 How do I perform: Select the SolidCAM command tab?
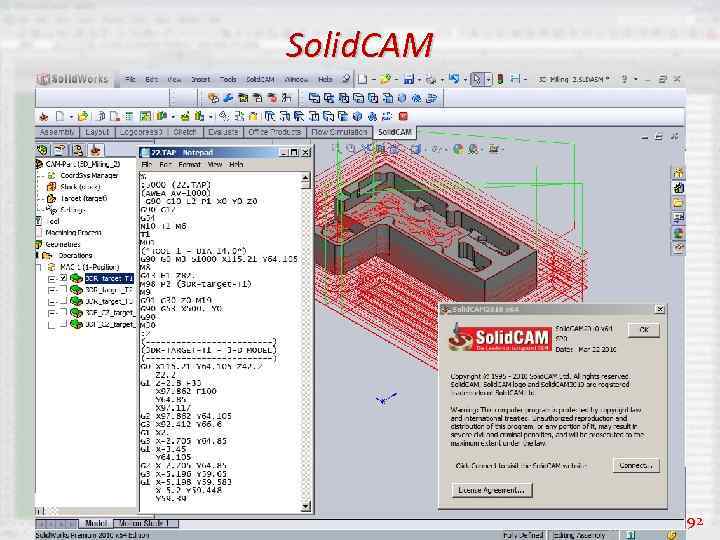pyautogui.click(x=394, y=132)
